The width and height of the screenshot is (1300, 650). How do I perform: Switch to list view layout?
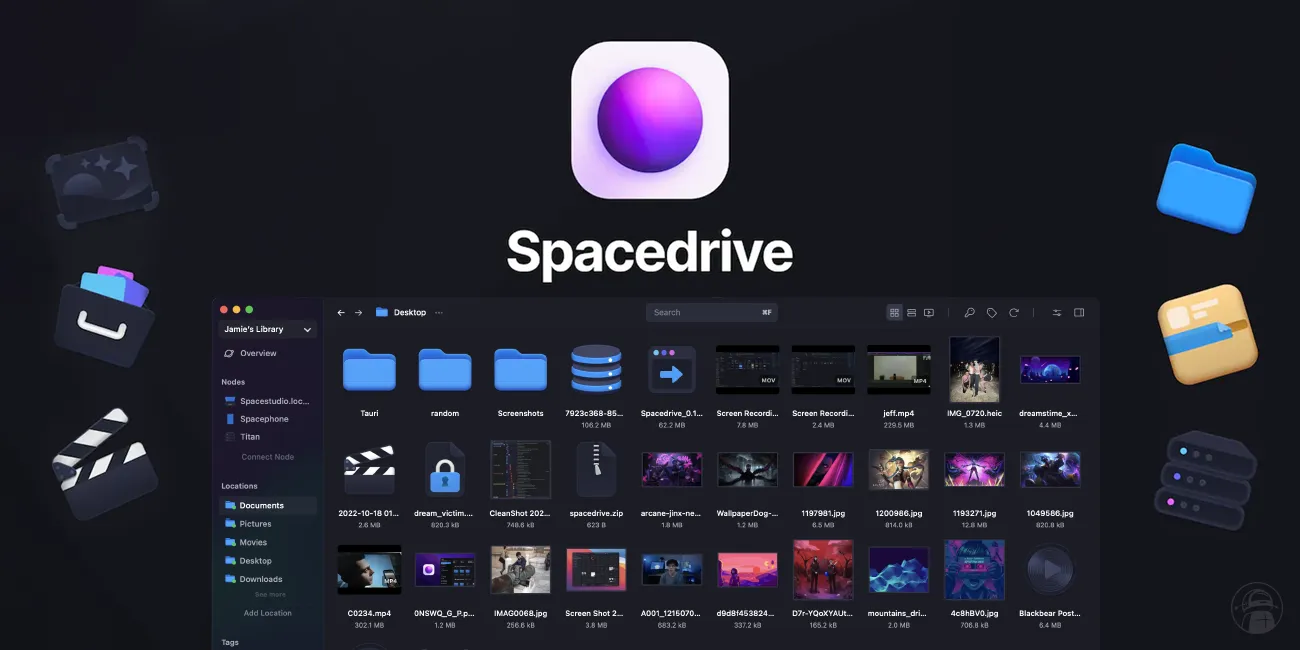pos(911,312)
